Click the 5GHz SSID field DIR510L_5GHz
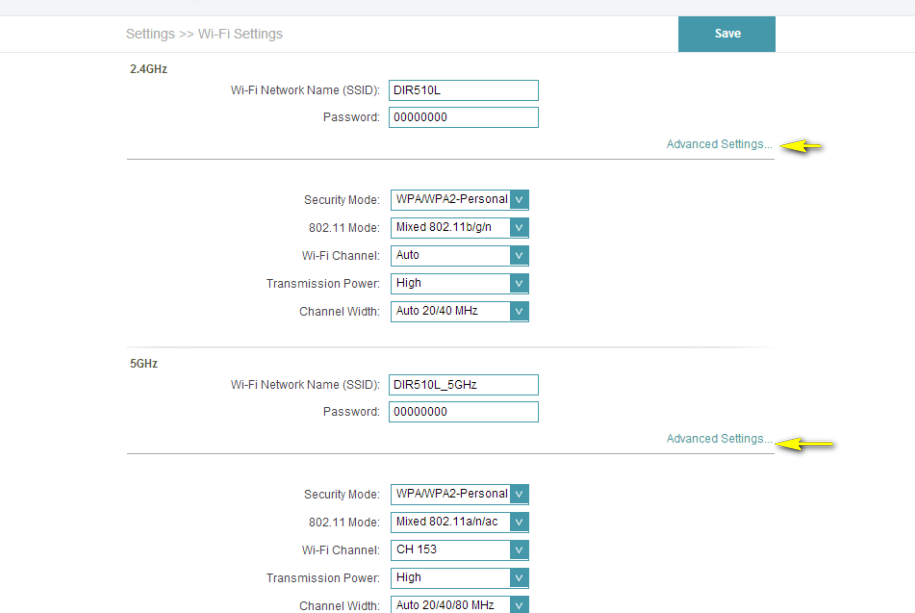 pyautogui.click(x=463, y=385)
